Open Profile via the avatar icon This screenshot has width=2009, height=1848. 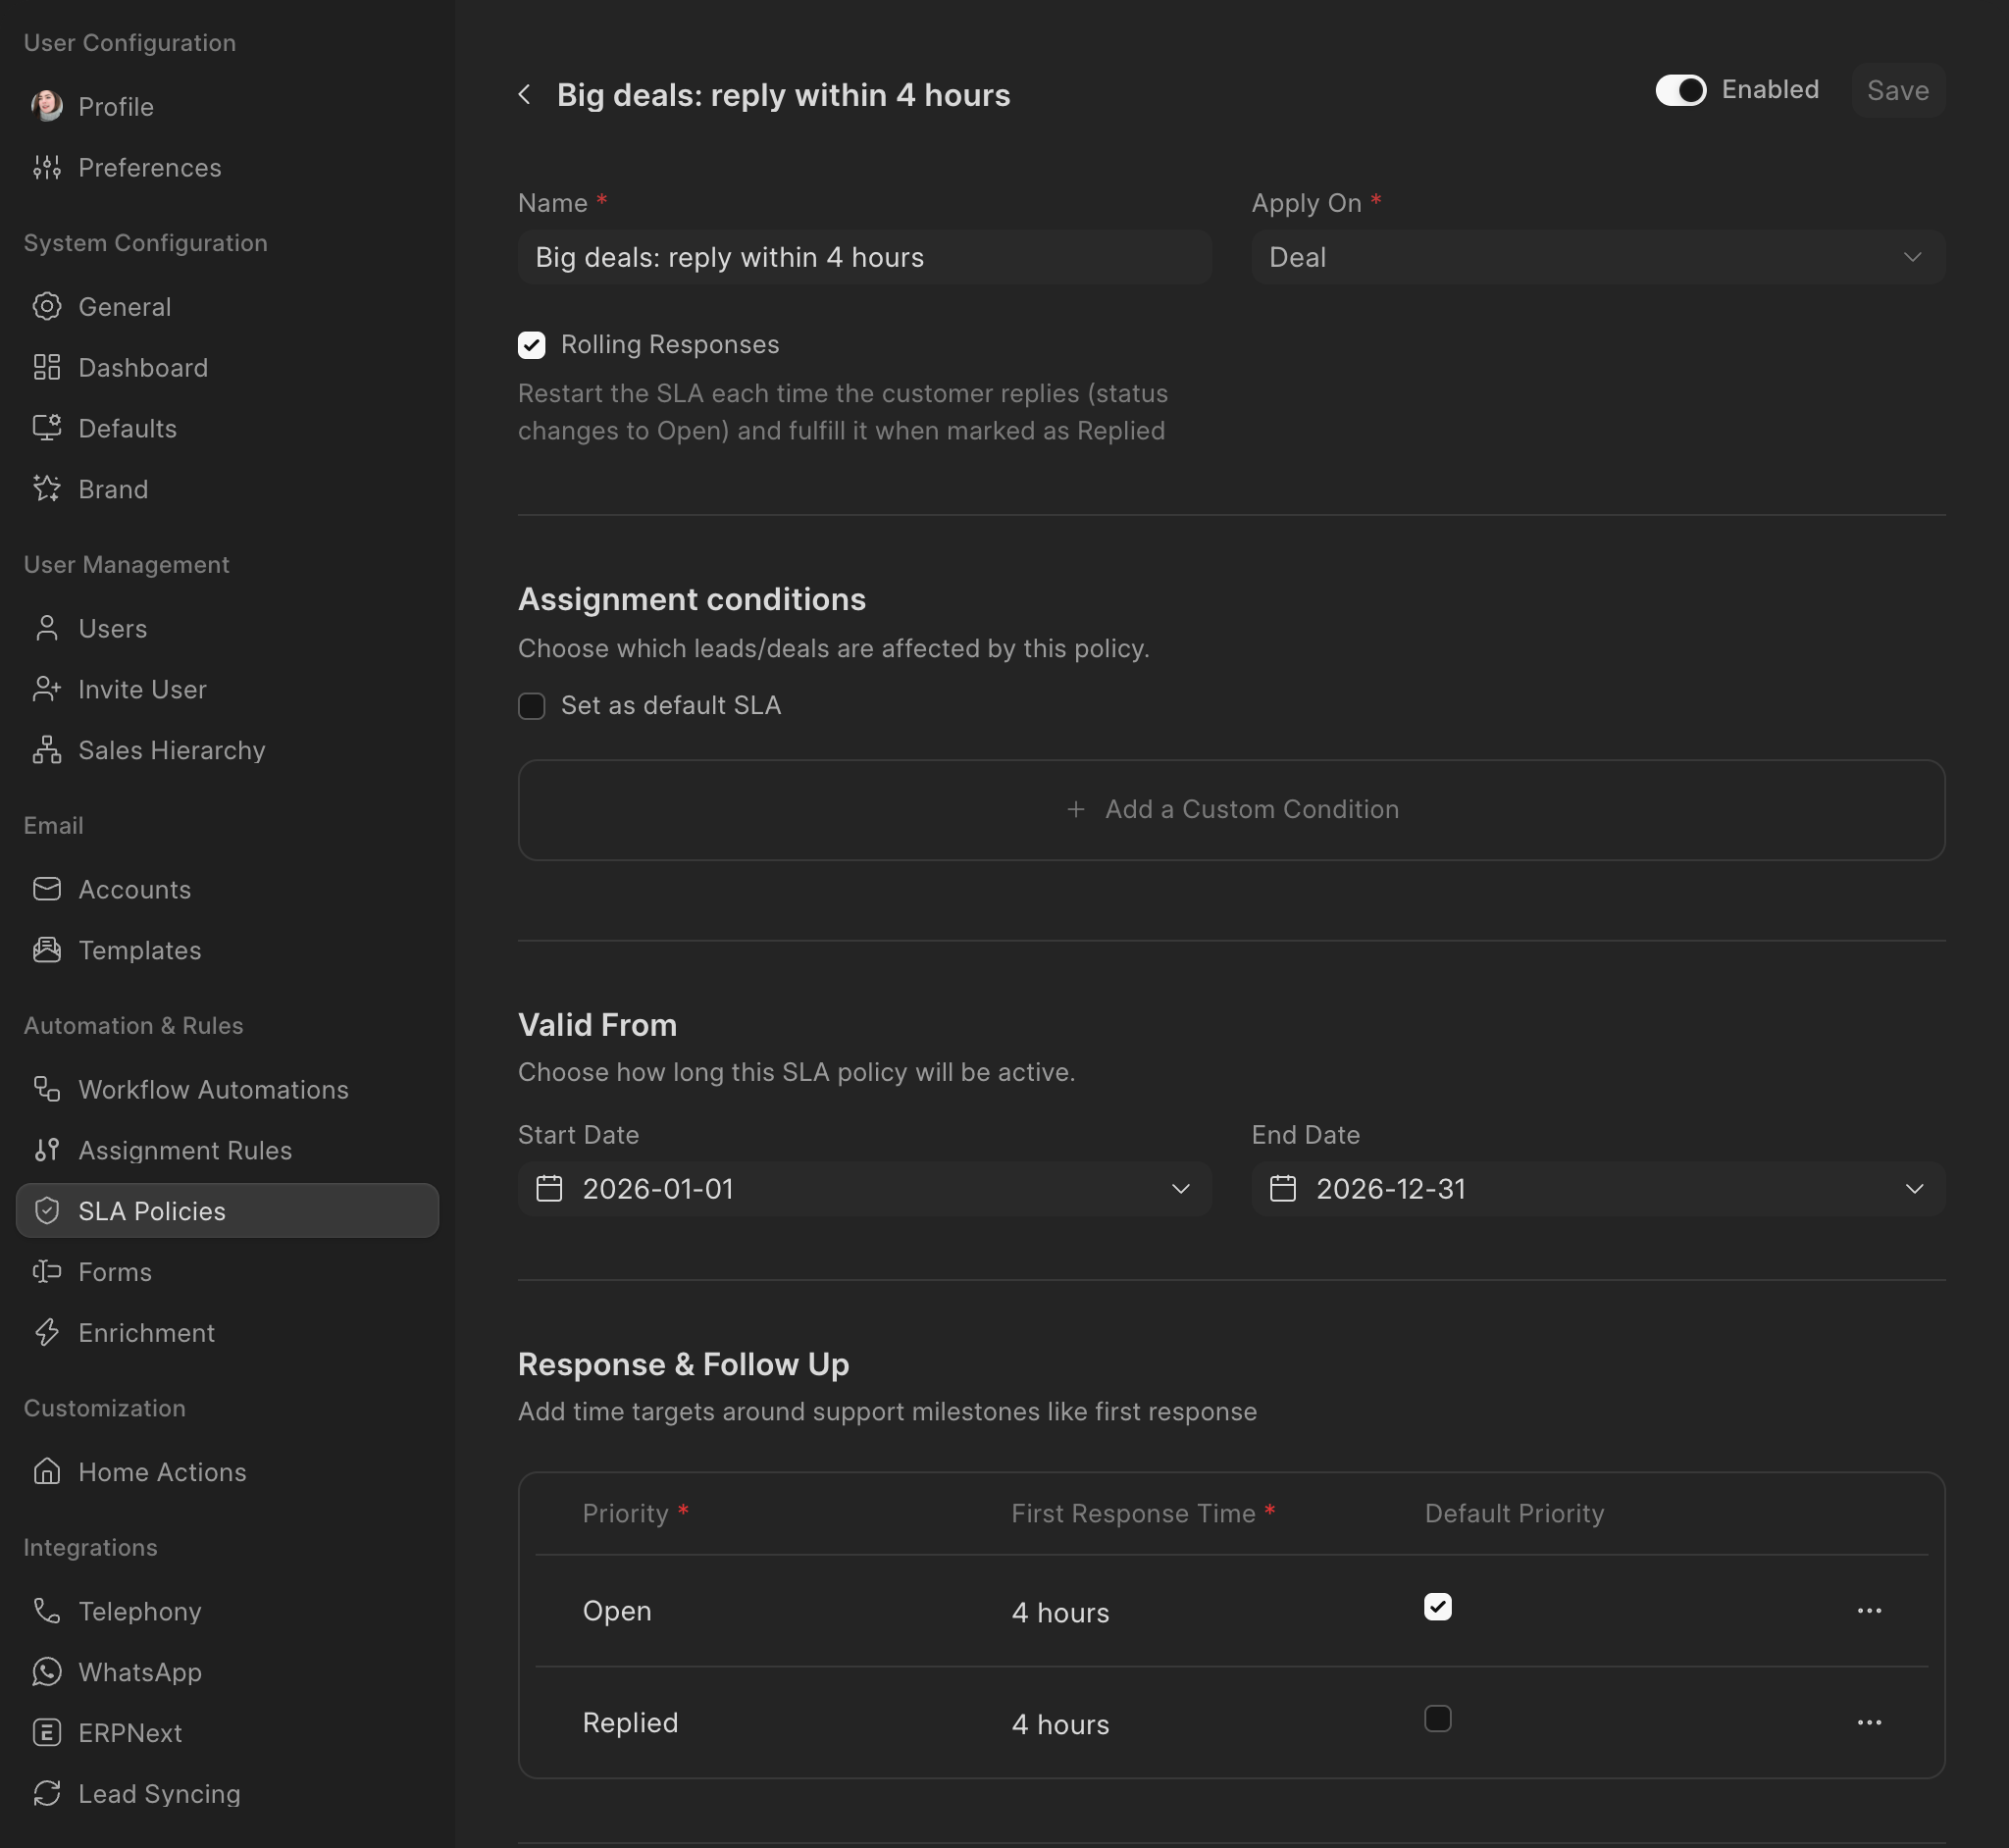coord(47,106)
